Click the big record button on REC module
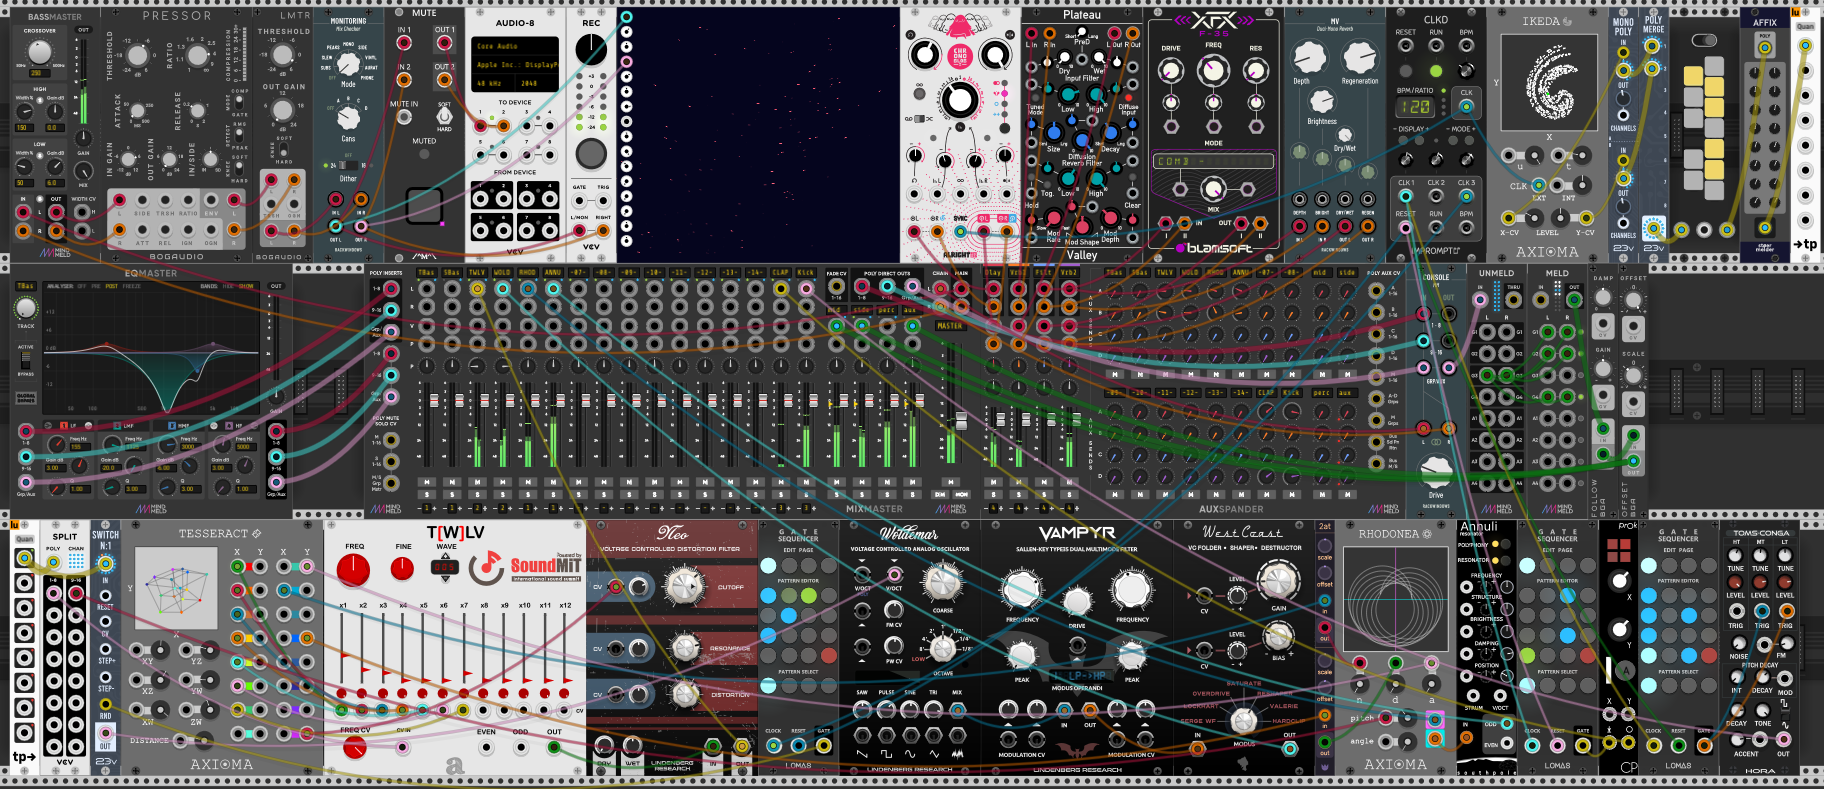Viewport: 1824px width, 789px height. [x=591, y=153]
